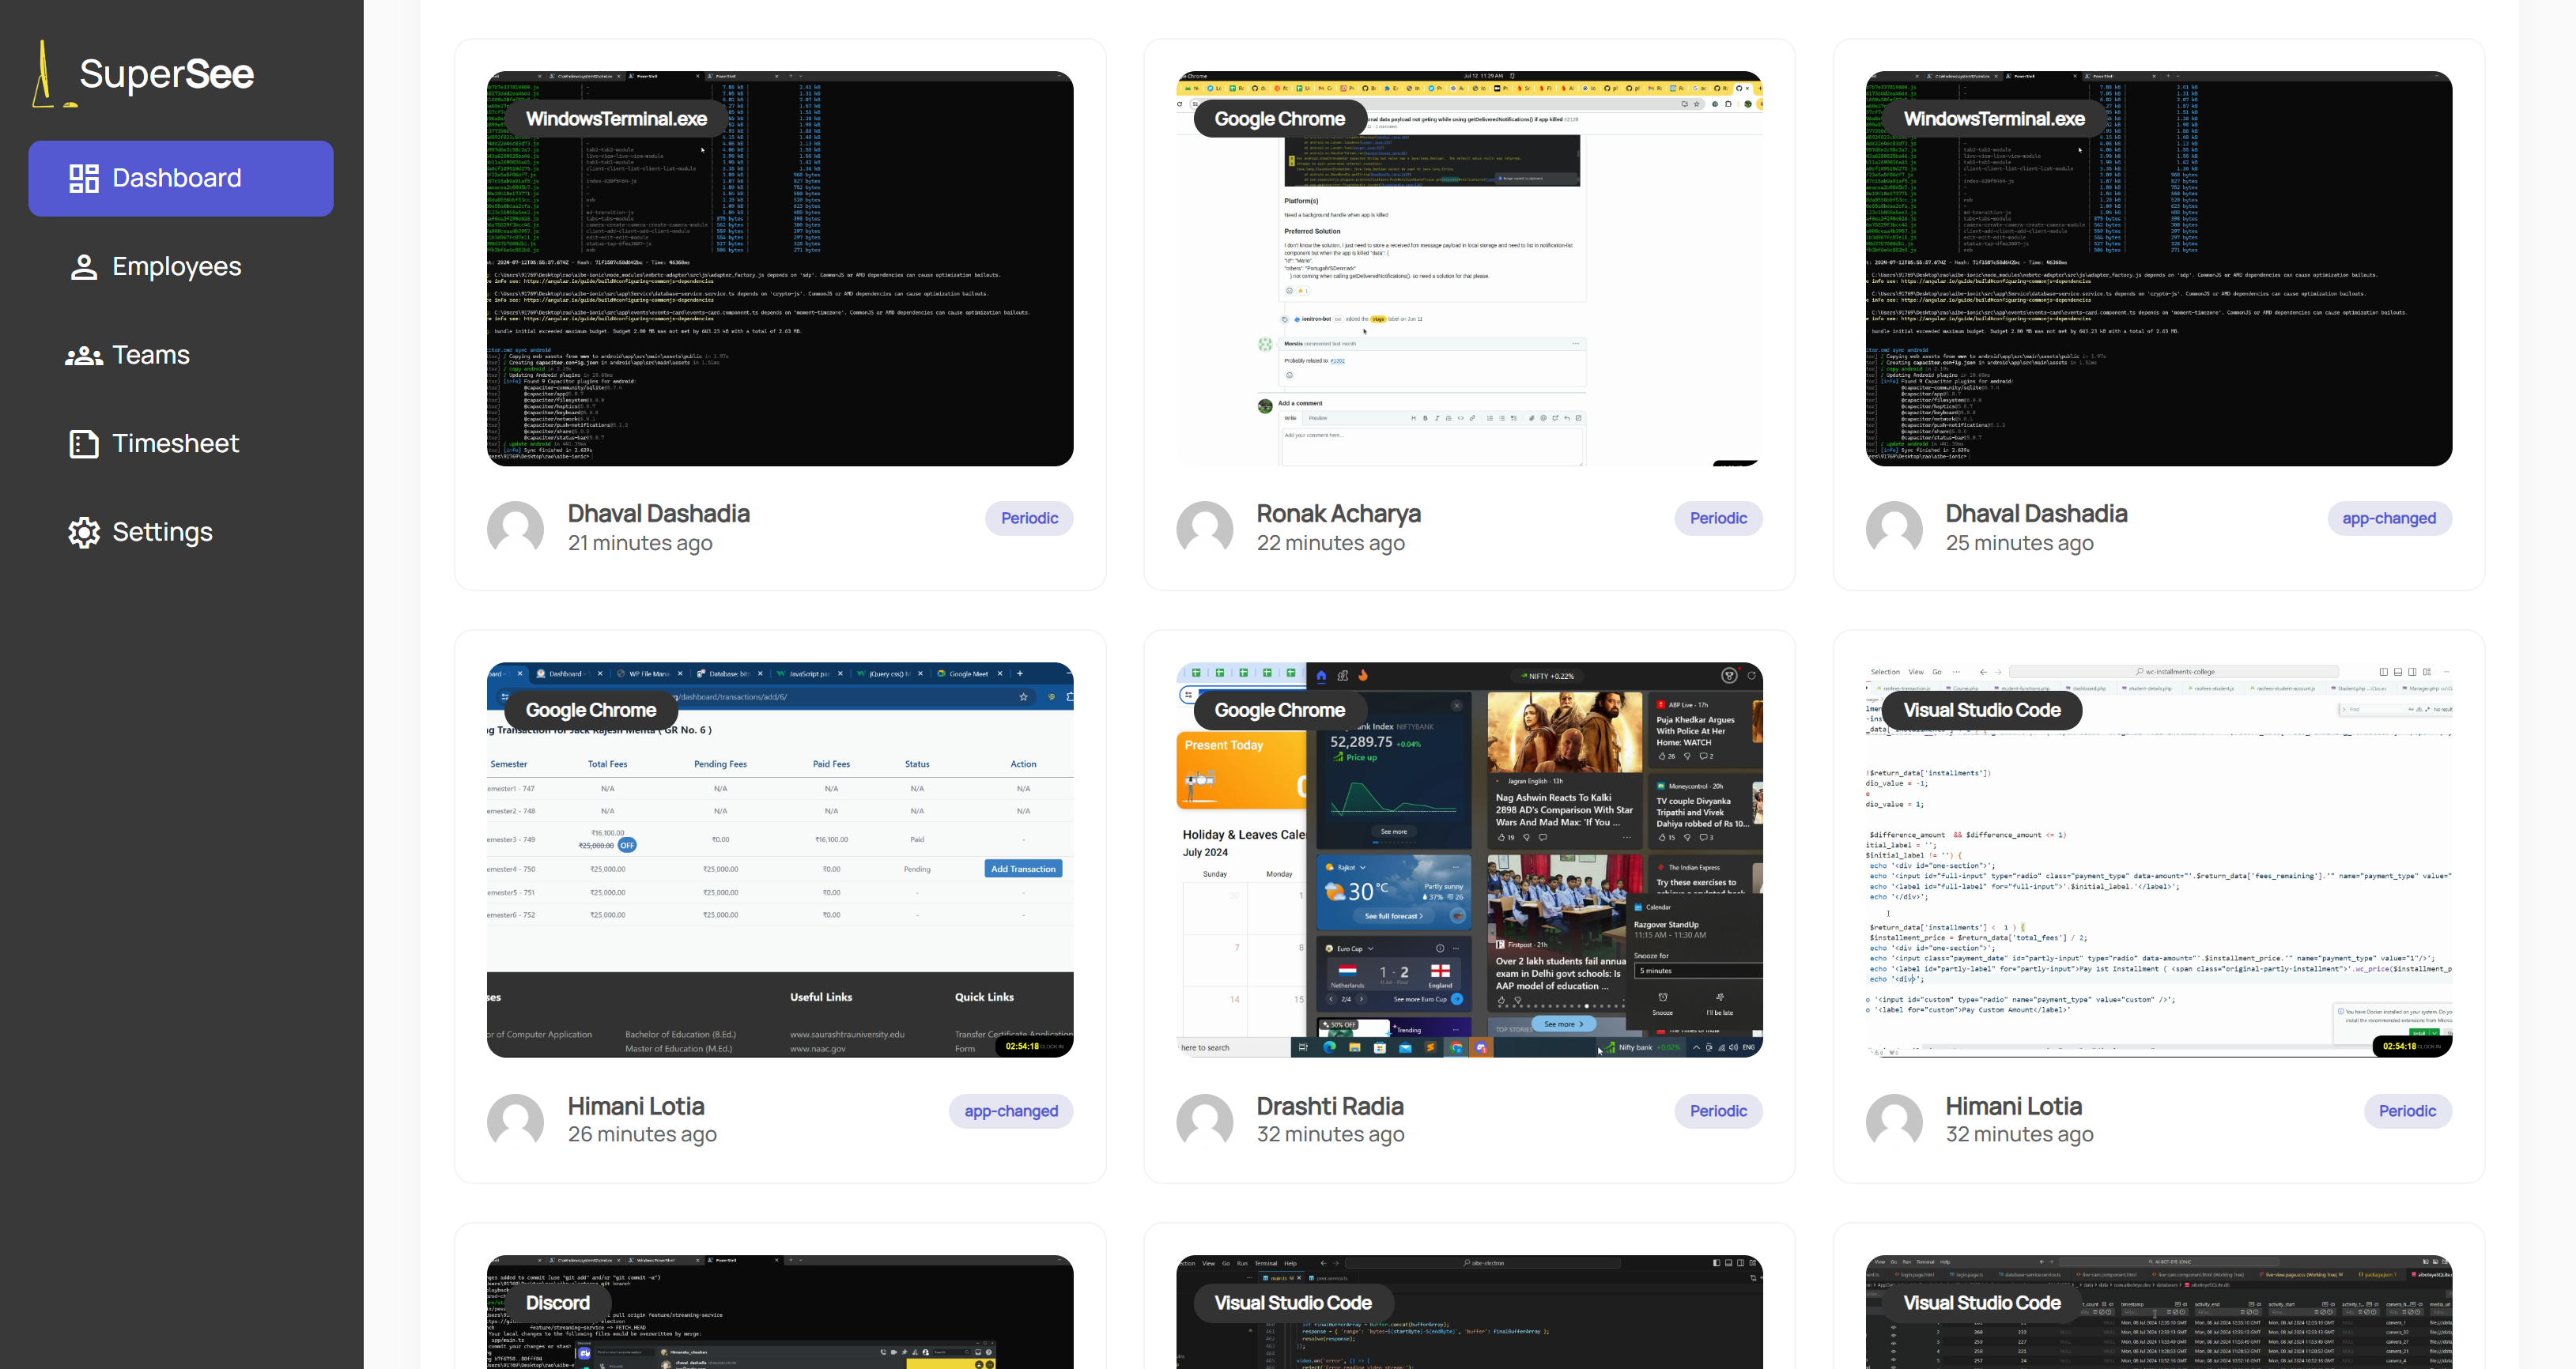This screenshot has height=1369, width=2576.
Task: Click app-changed tag on Himani Lotia's Chrome card
Action: click(x=1010, y=1111)
